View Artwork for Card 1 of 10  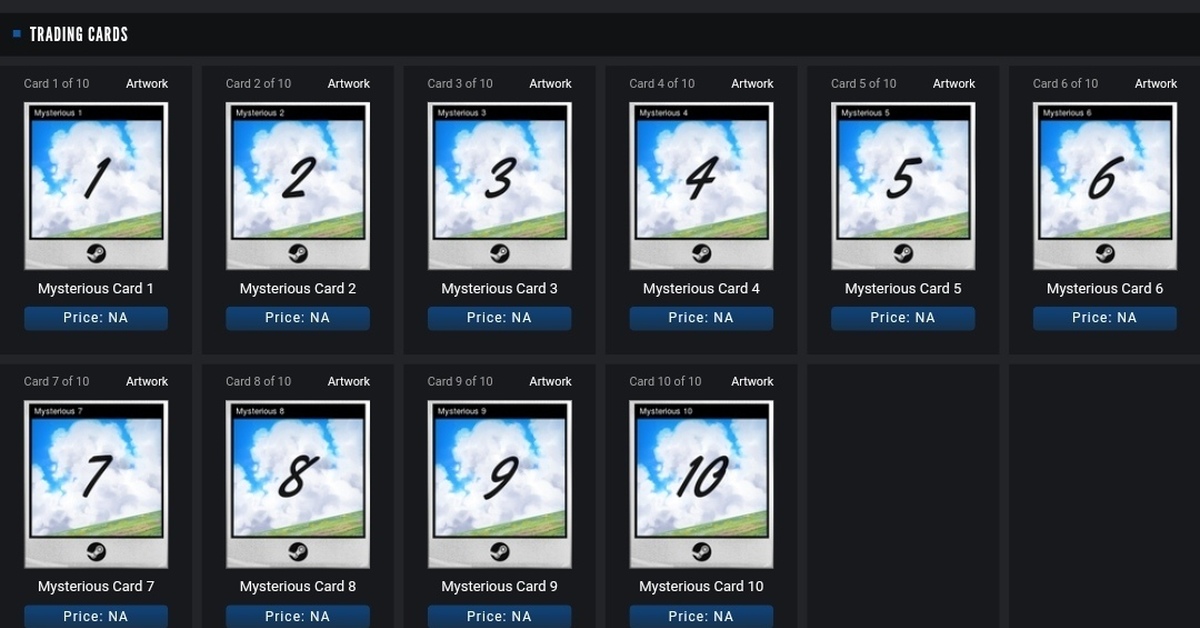point(147,84)
